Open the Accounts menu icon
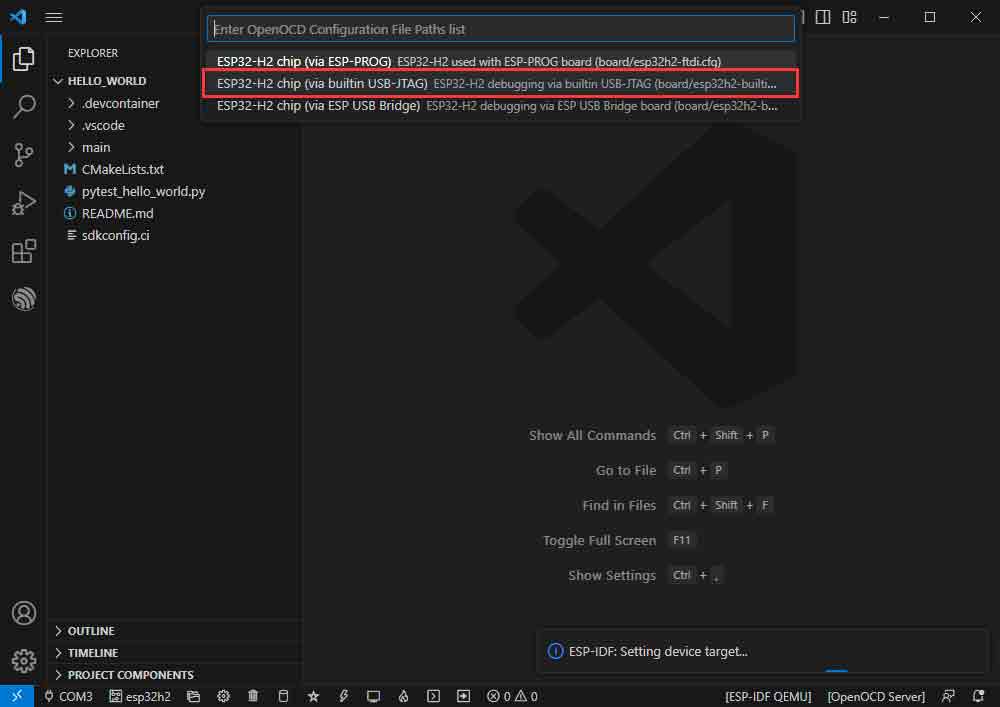This screenshot has width=1000, height=707. pos(24,613)
